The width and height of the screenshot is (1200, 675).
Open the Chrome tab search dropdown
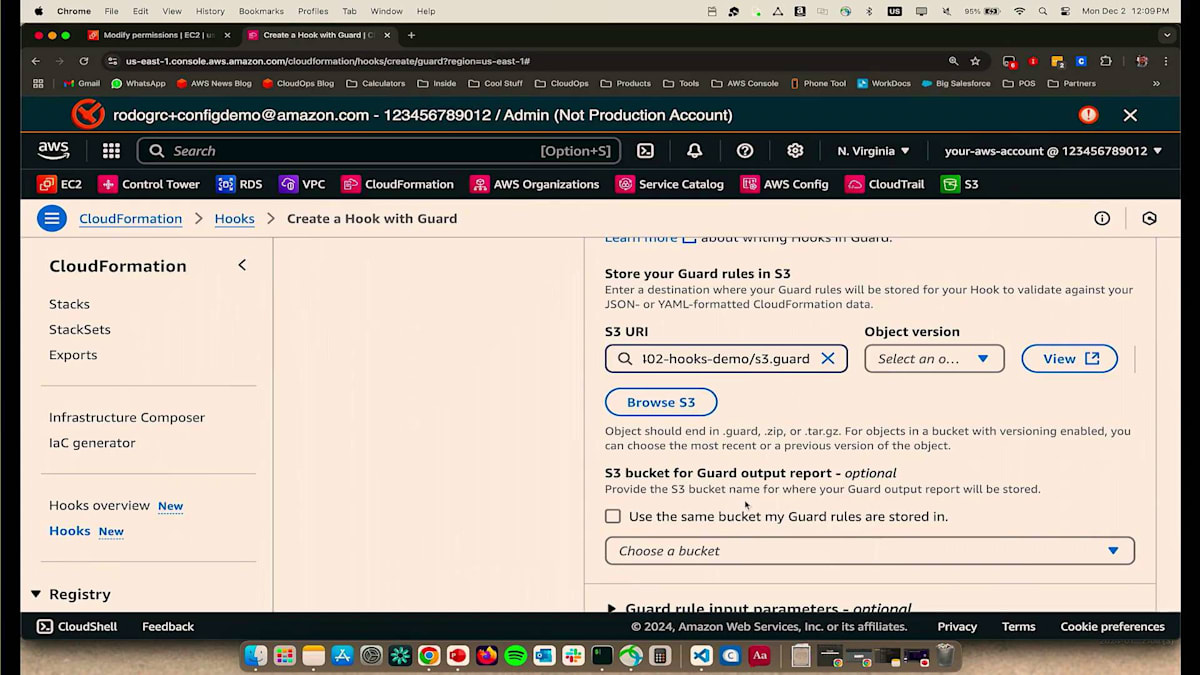click(1167, 35)
